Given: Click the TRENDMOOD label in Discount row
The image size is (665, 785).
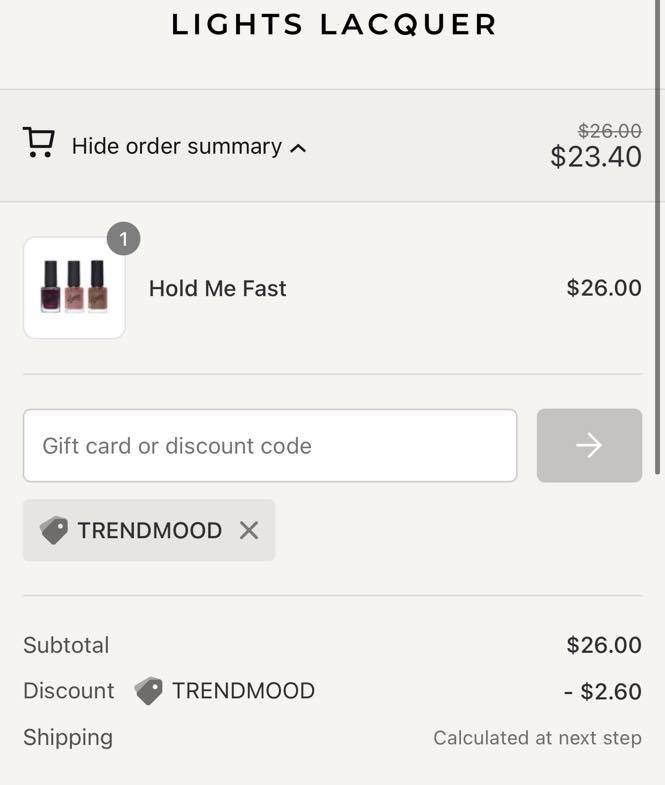Looking at the screenshot, I should click(x=243, y=691).
